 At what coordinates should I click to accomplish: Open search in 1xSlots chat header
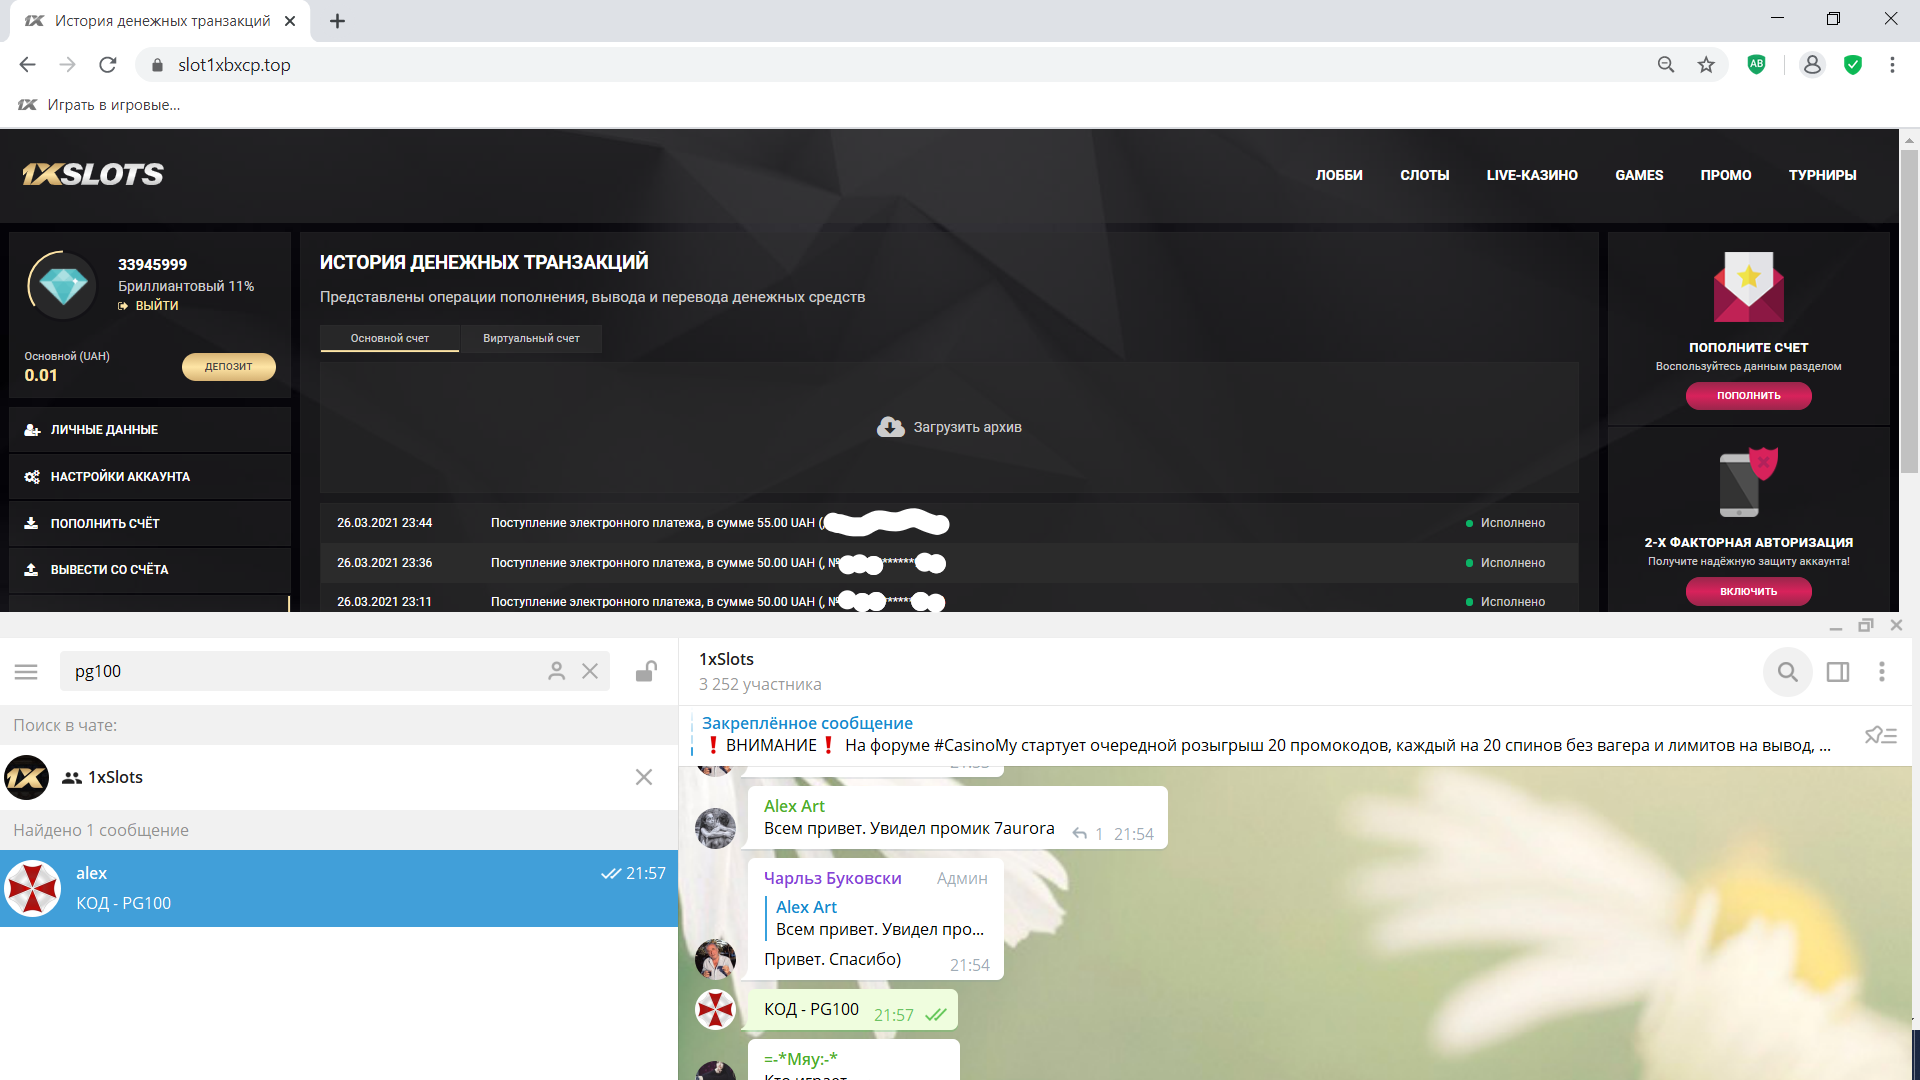coord(1787,672)
